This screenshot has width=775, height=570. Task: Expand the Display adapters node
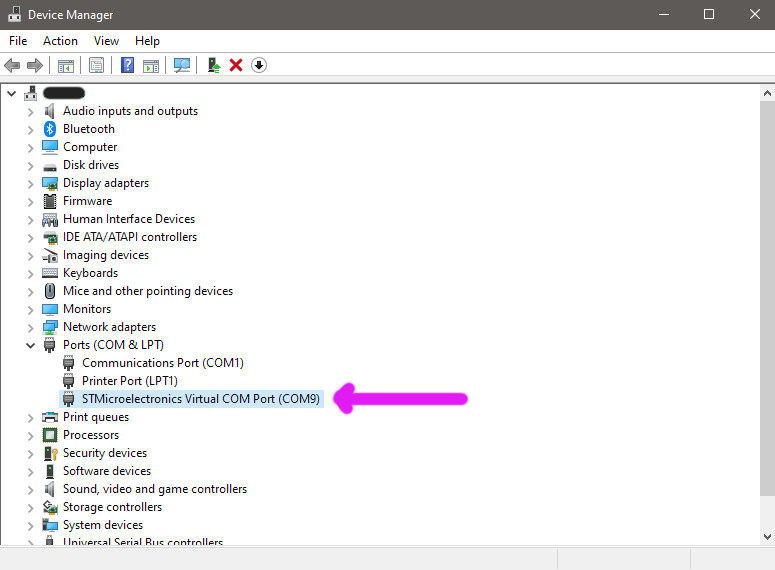[30, 183]
